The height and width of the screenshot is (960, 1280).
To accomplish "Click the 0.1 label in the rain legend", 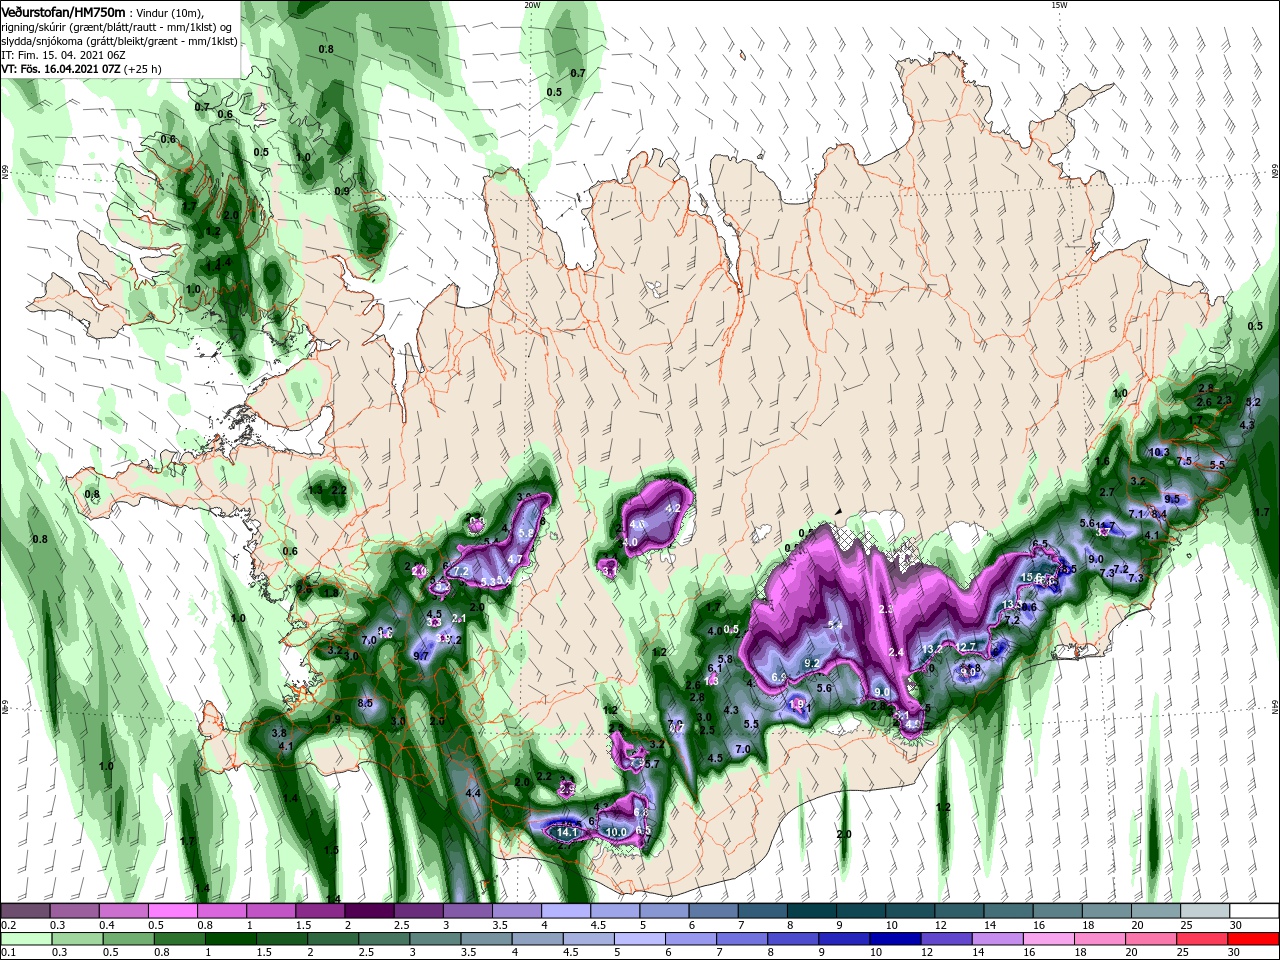I will 7,953.
